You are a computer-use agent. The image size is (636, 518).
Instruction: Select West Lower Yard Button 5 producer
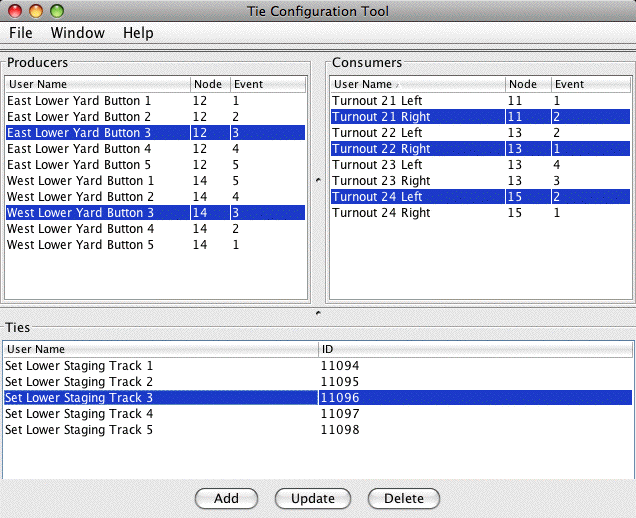pos(80,245)
